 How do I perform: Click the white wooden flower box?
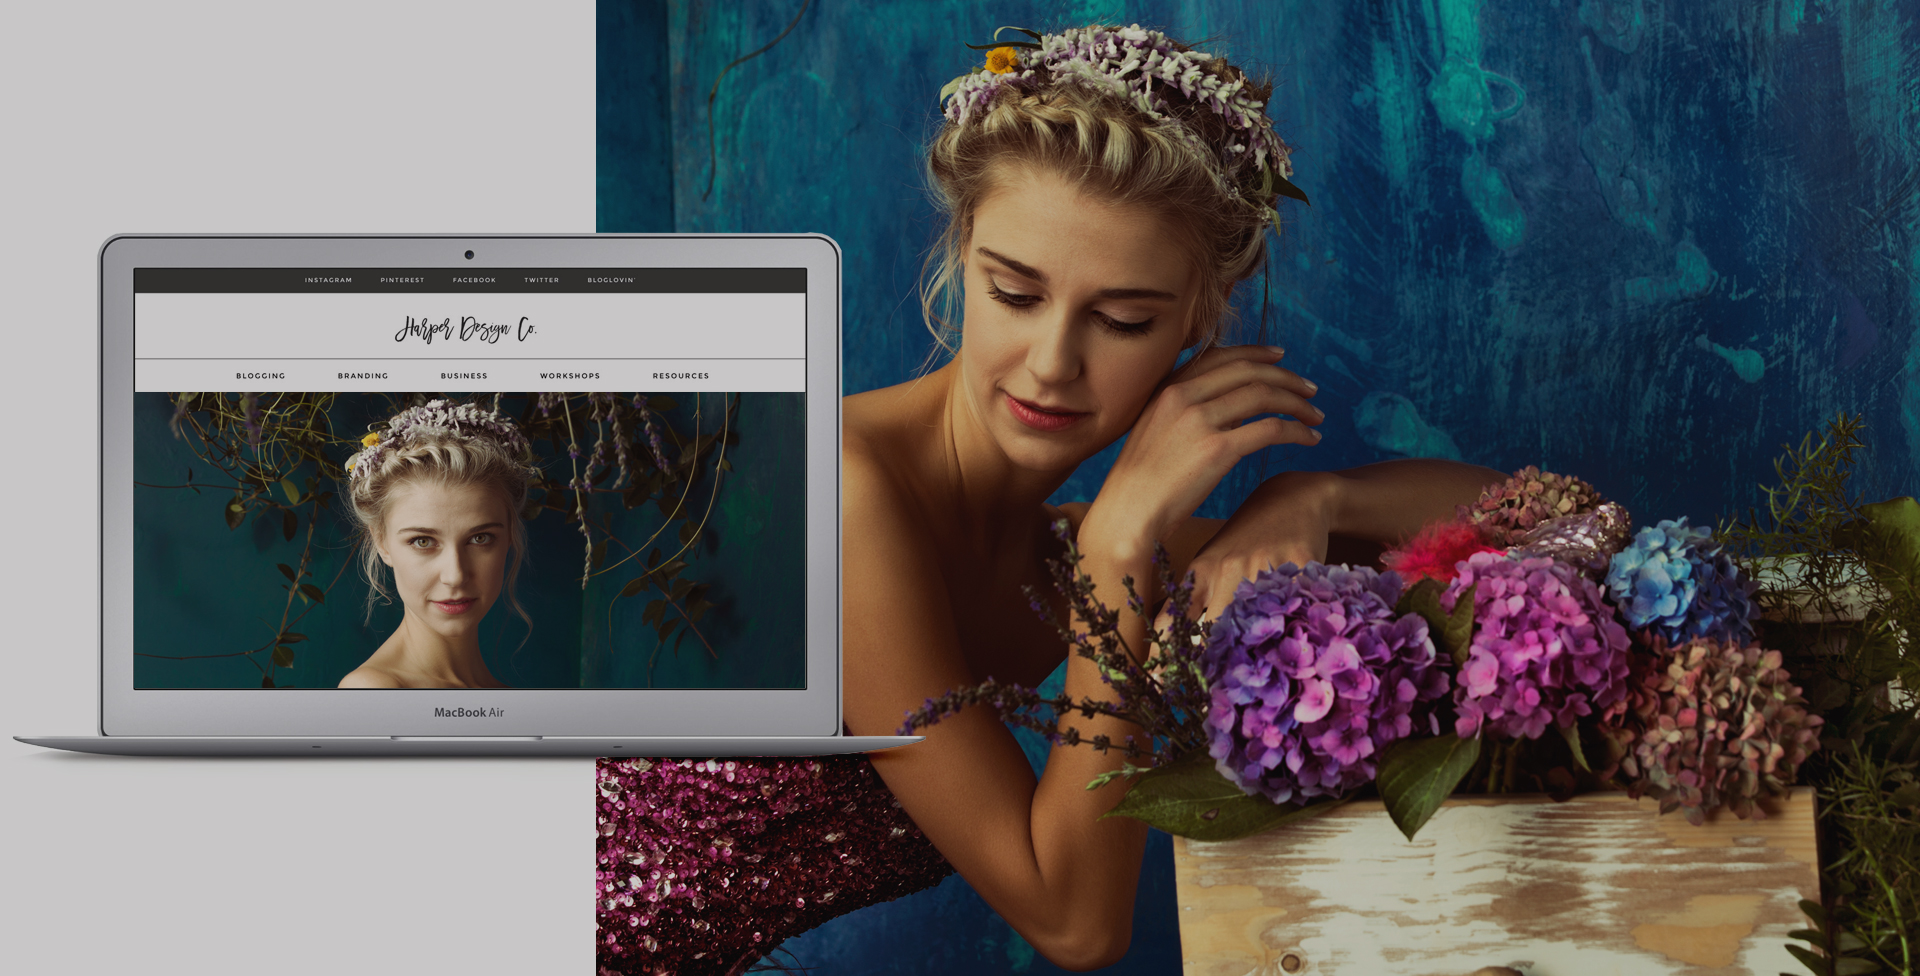click(1500, 890)
